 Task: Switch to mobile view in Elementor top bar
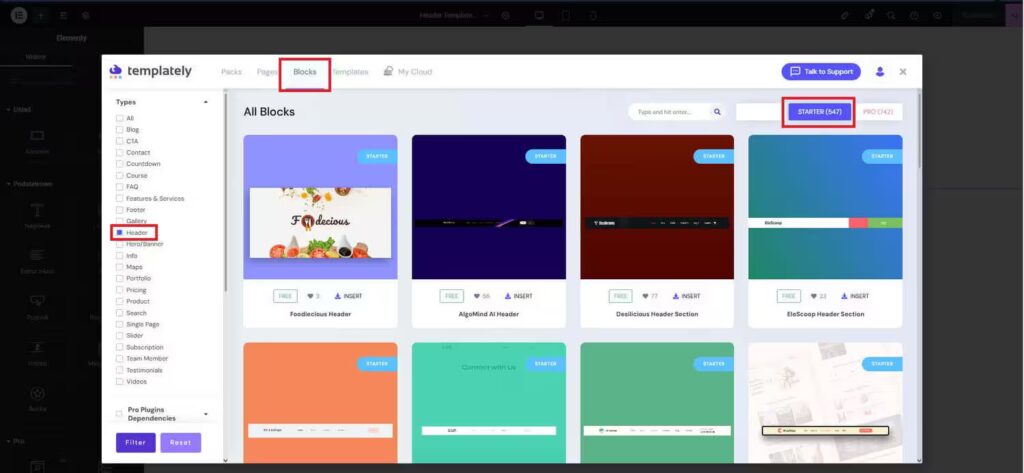(593, 15)
